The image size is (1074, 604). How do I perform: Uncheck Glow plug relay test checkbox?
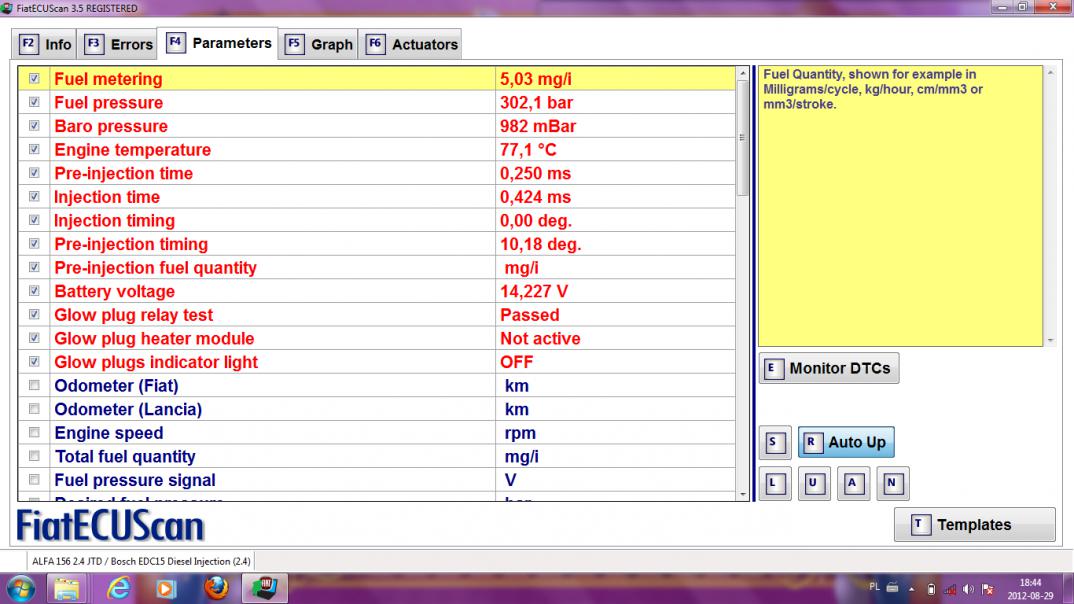[34, 315]
